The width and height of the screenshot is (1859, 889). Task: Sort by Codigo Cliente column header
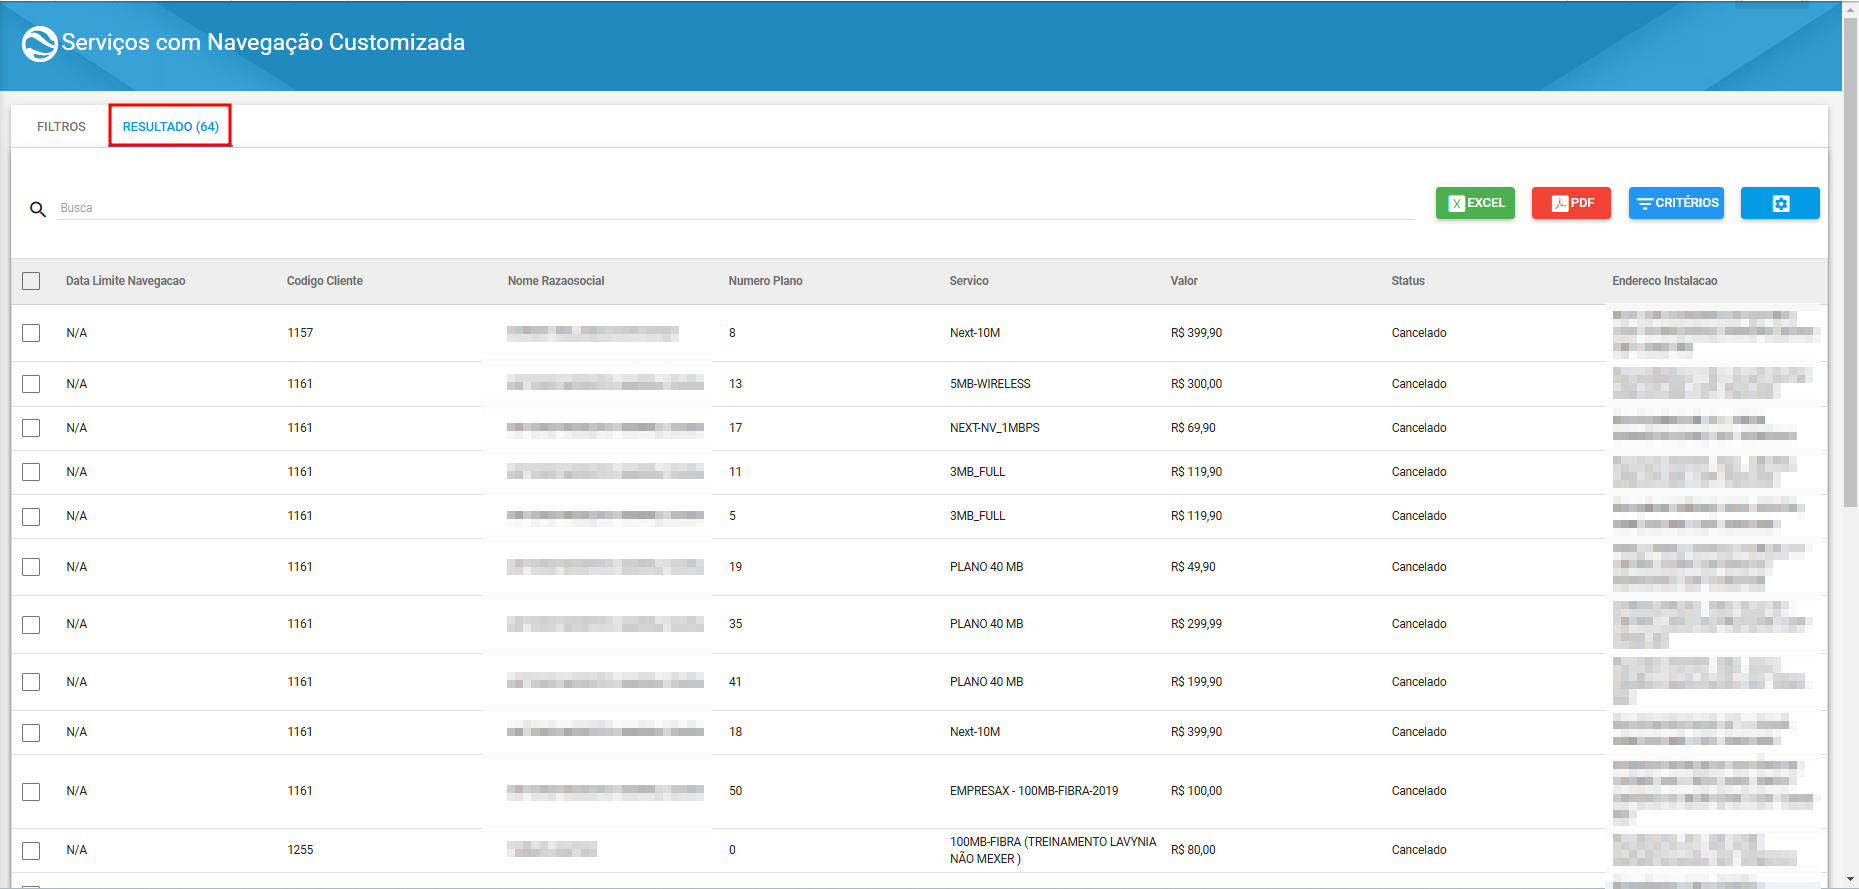(x=325, y=281)
